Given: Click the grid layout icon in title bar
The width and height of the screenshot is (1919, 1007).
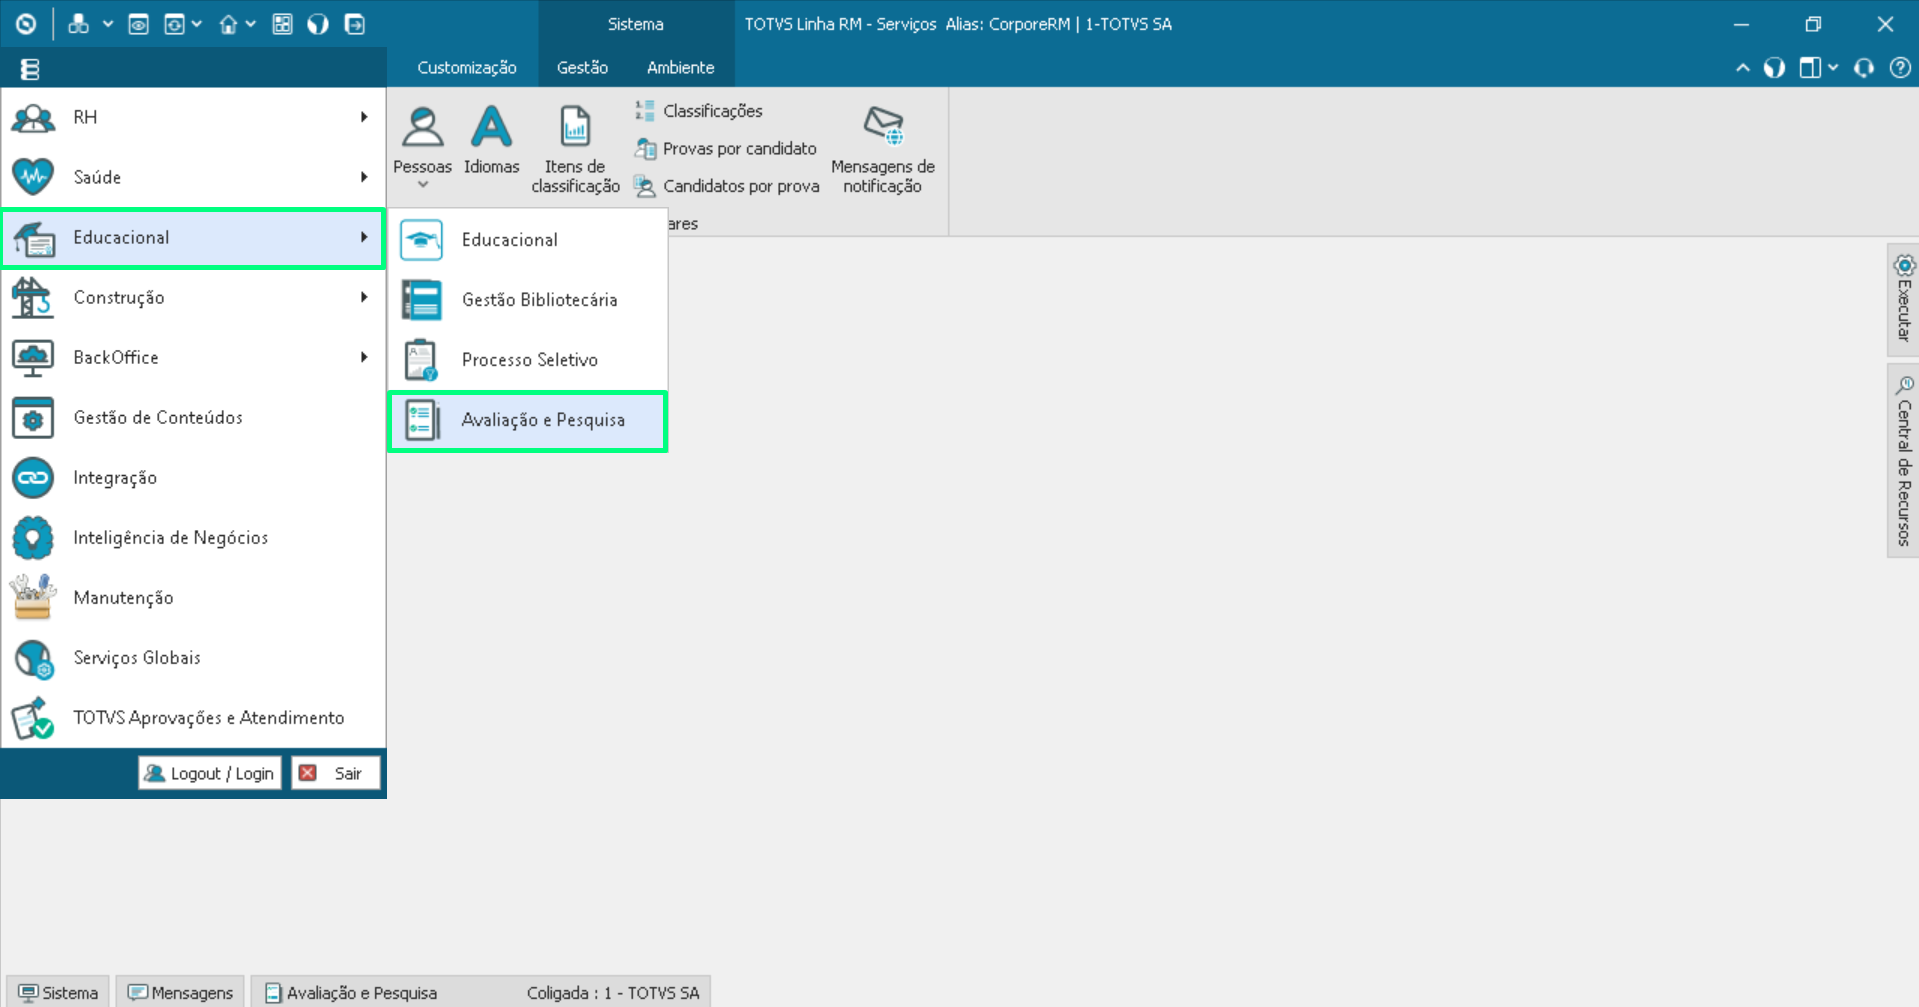Looking at the screenshot, I should 282,24.
